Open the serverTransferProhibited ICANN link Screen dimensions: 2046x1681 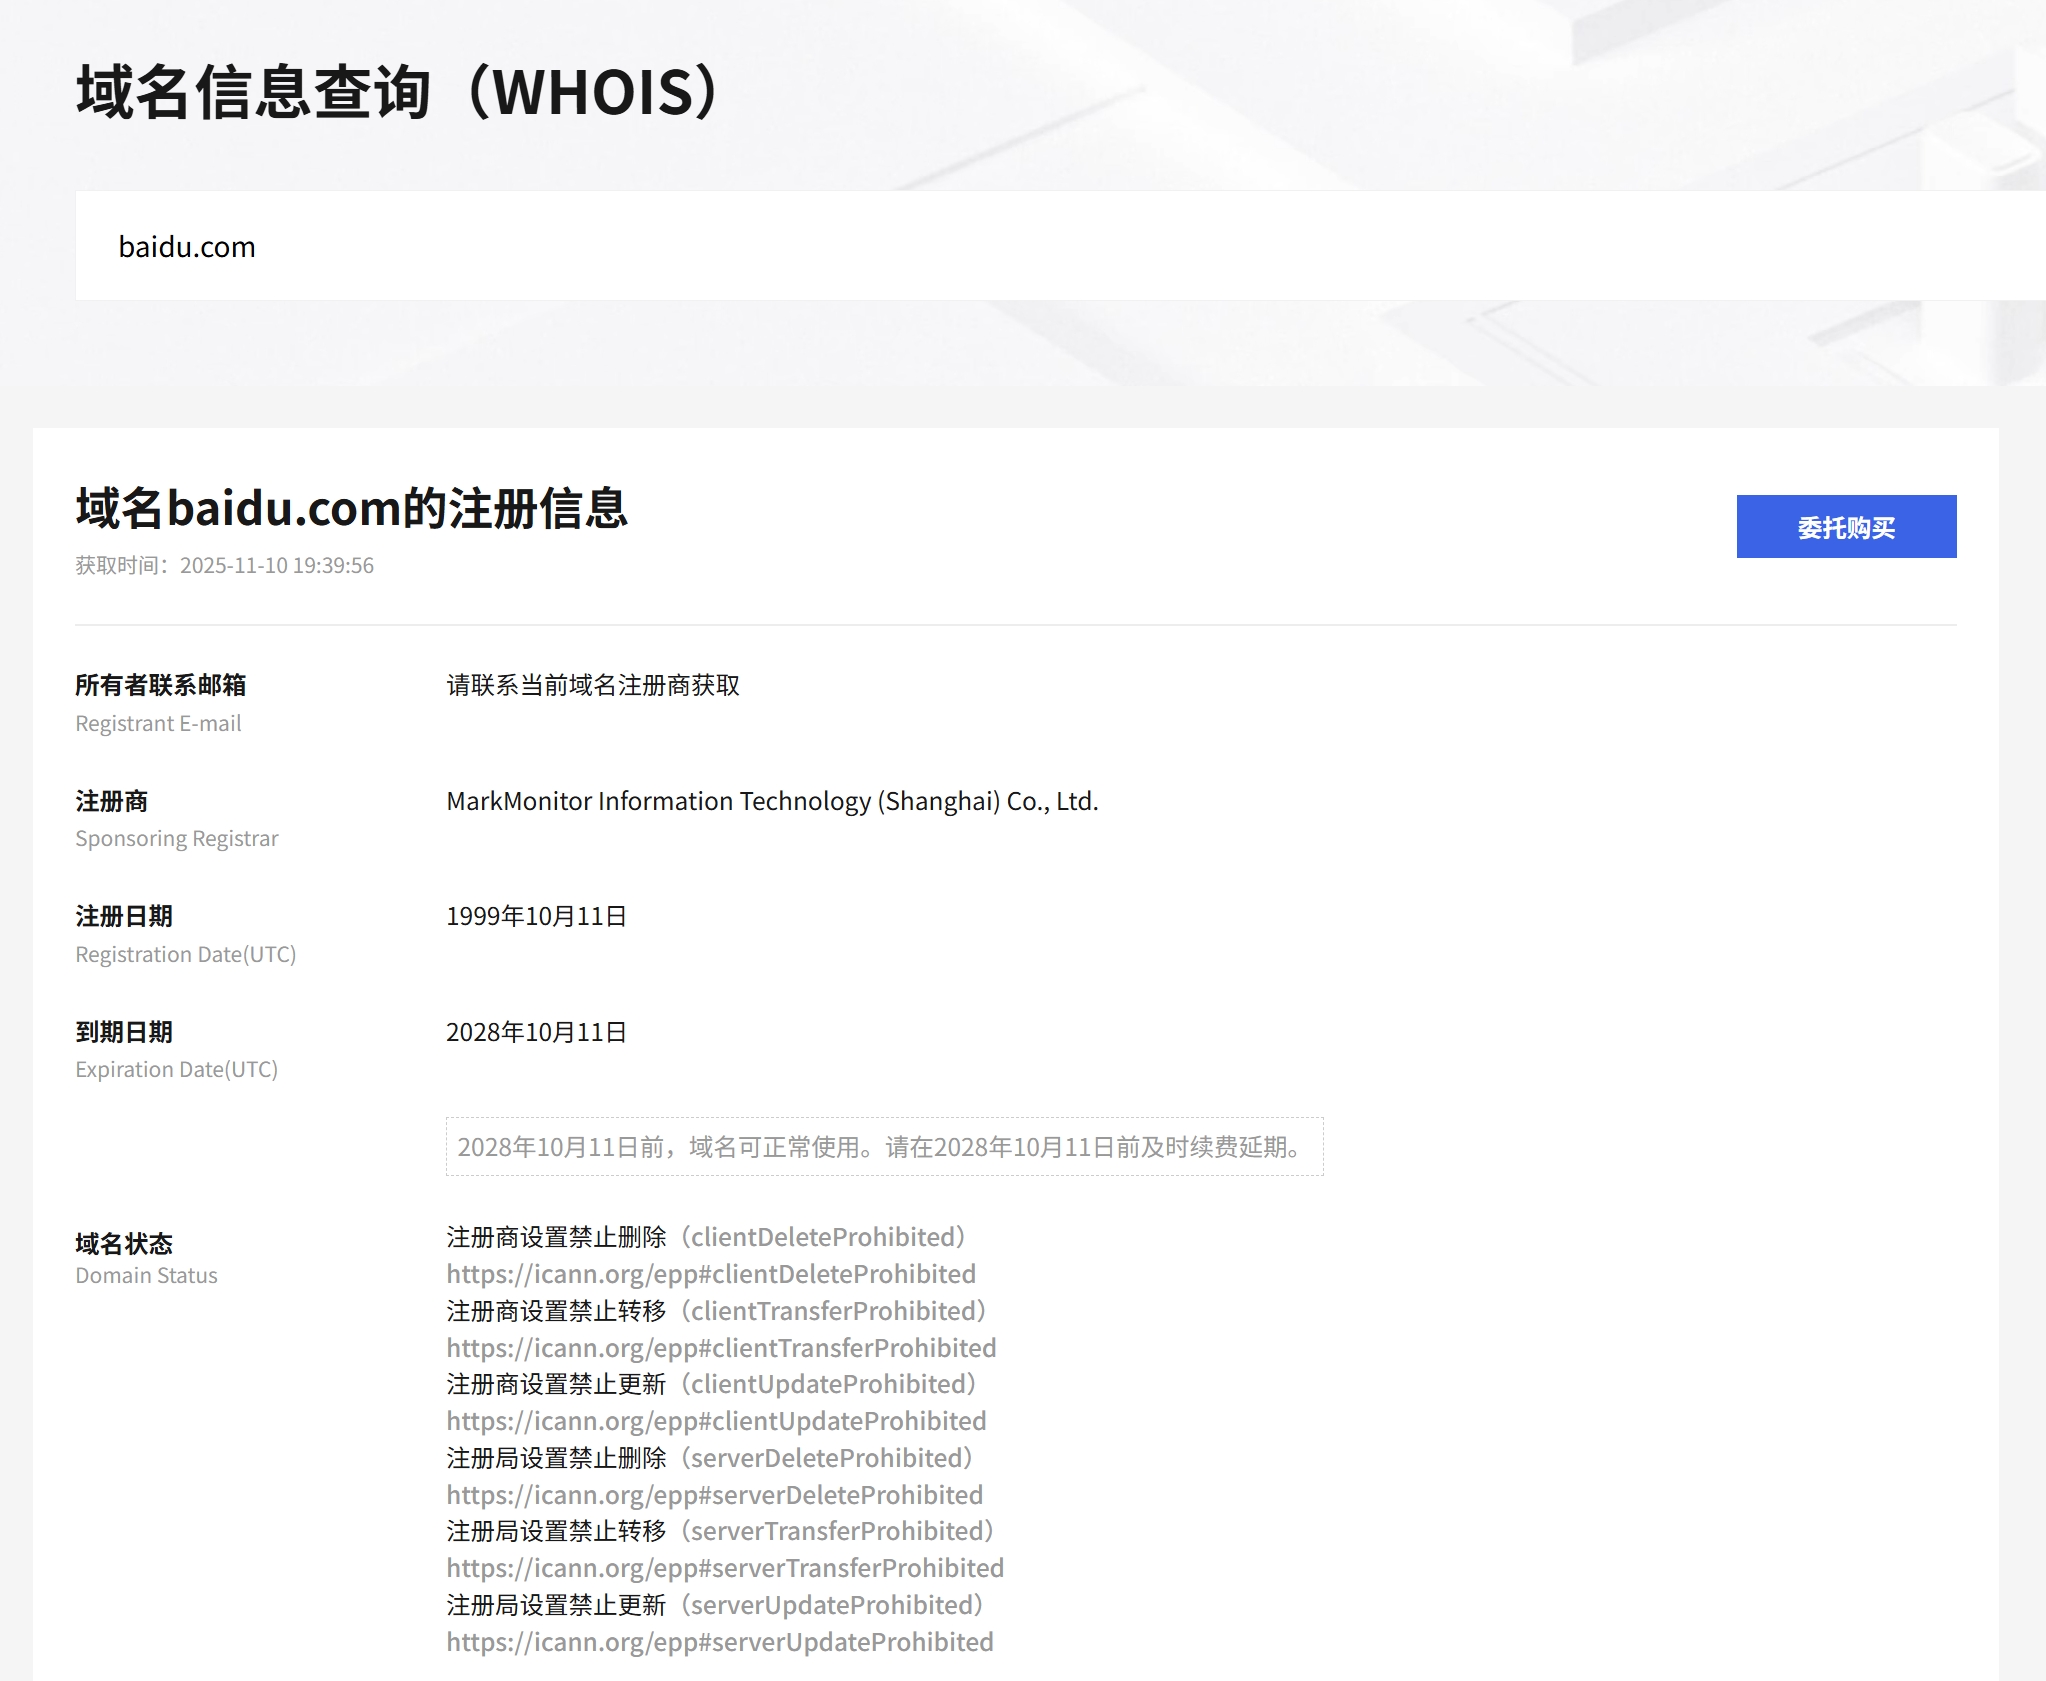724,1568
